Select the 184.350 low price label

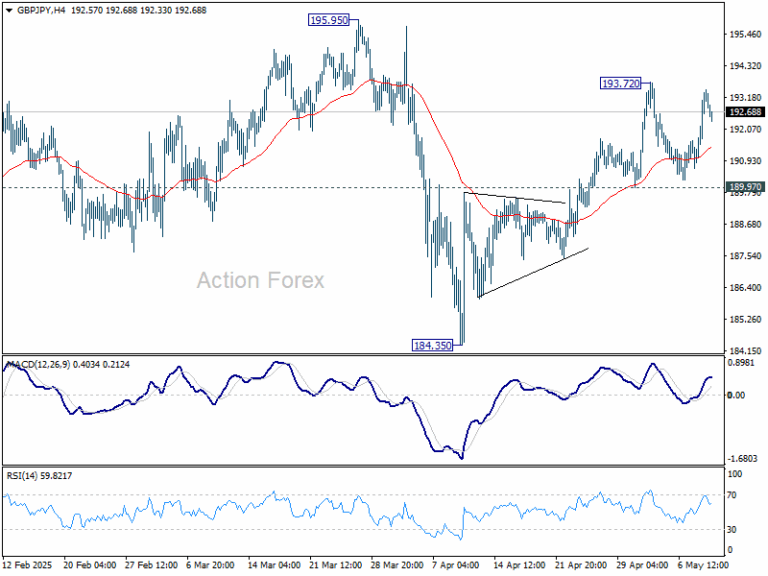point(432,345)
